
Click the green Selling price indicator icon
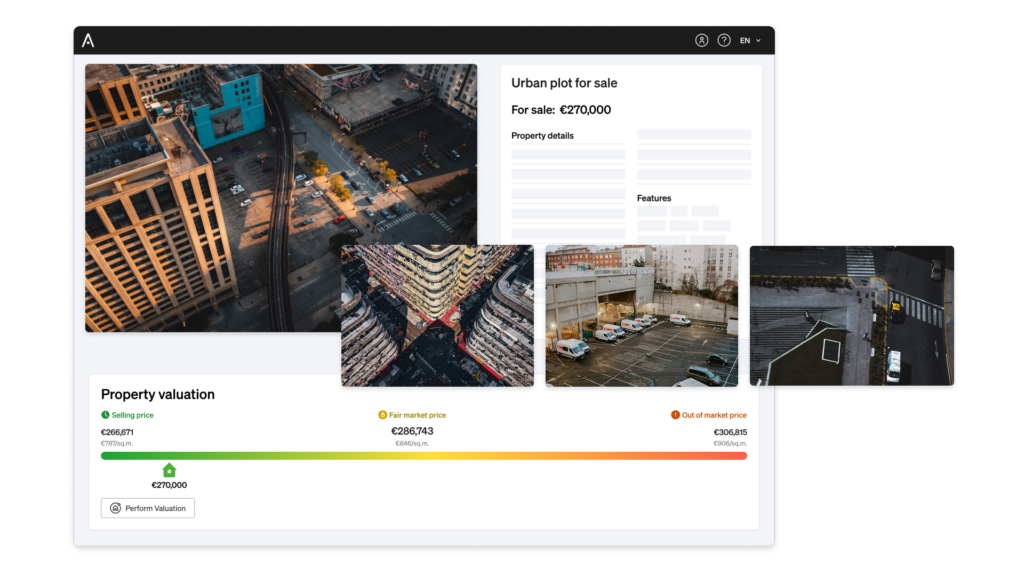tap(105, 414)
